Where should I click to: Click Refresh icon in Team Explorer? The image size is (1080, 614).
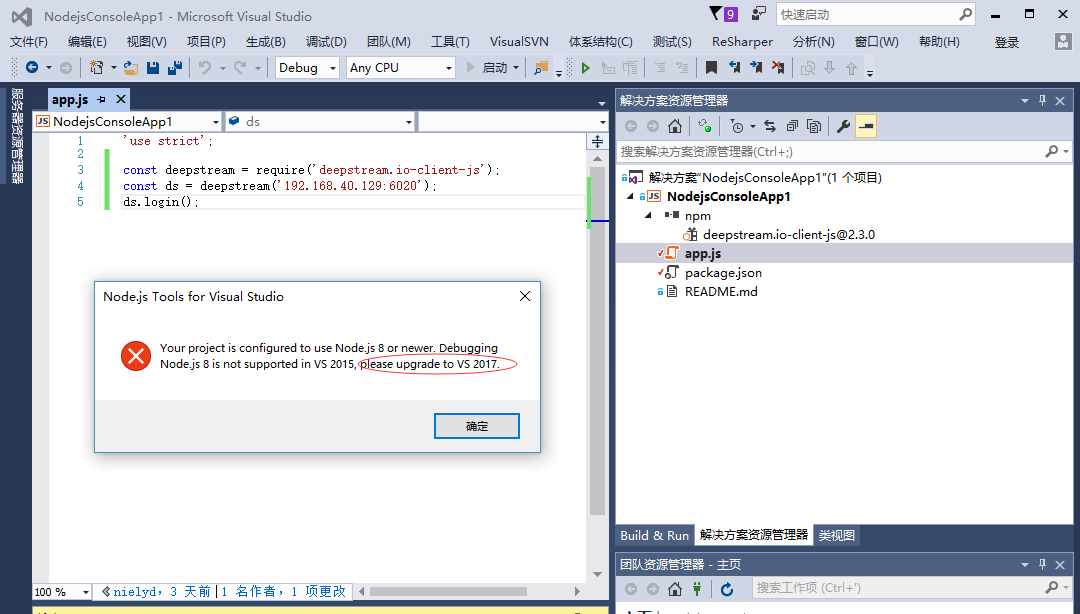point(727,589)
